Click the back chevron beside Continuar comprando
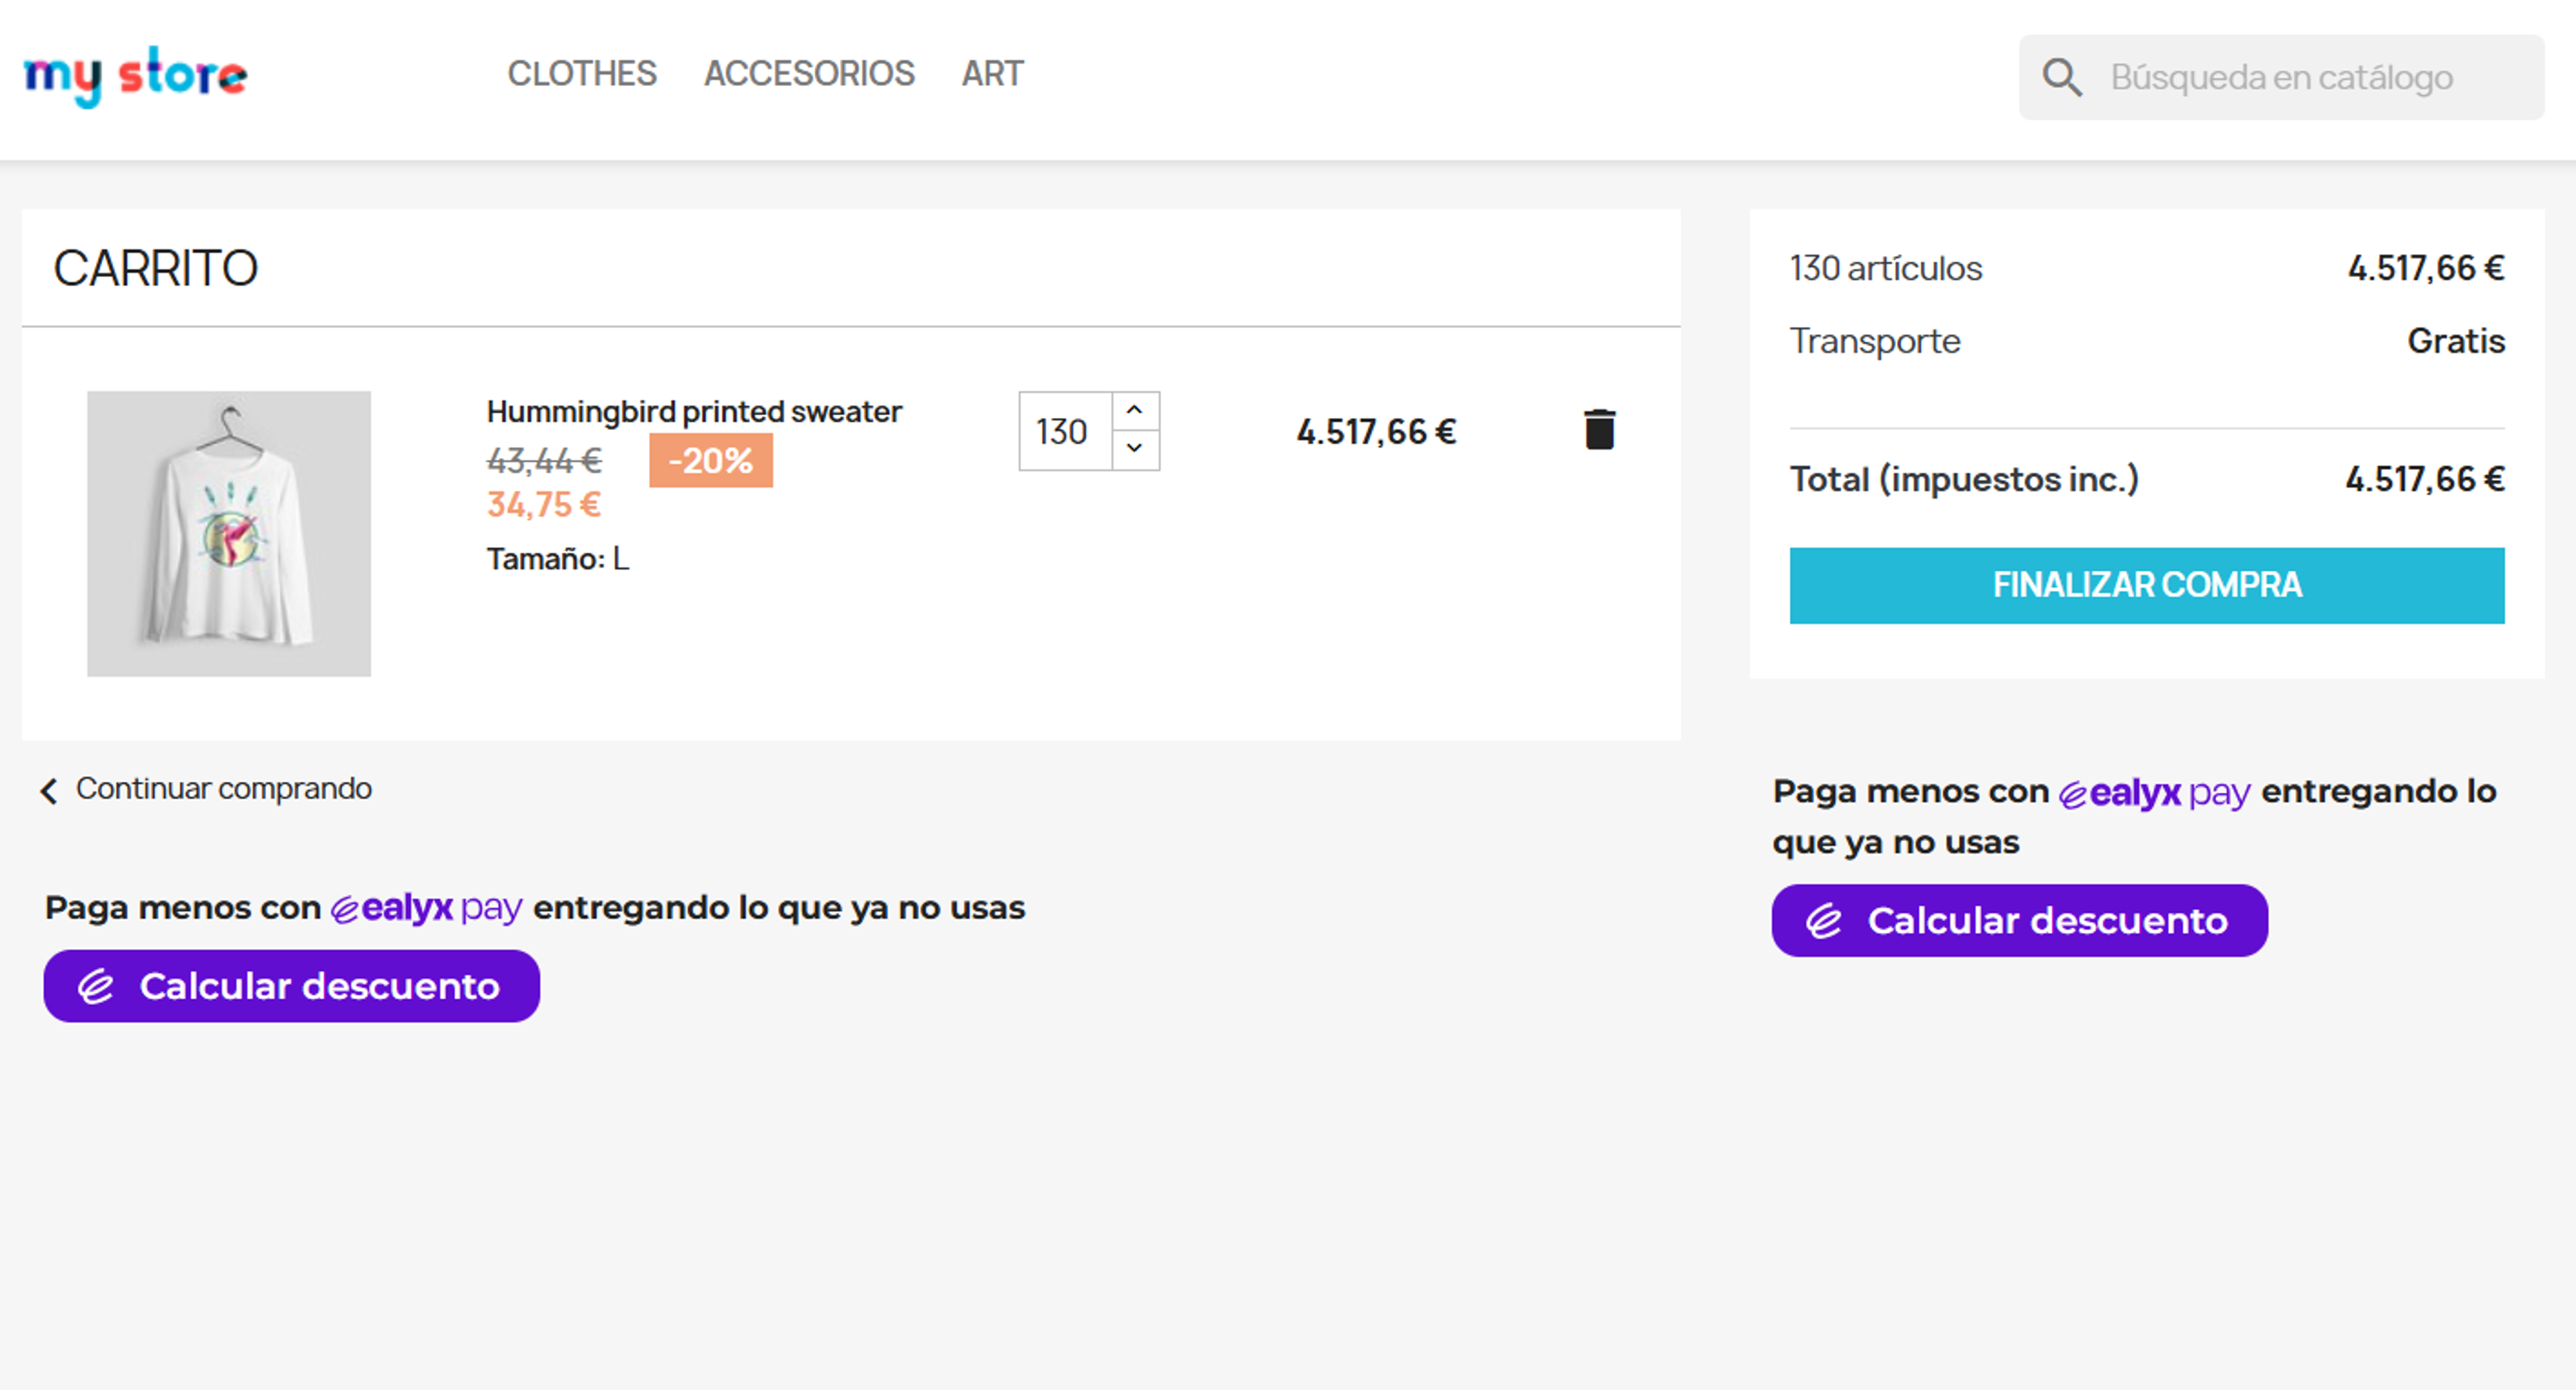This screenshot has height=1390, width=2576. click(48, 790)
